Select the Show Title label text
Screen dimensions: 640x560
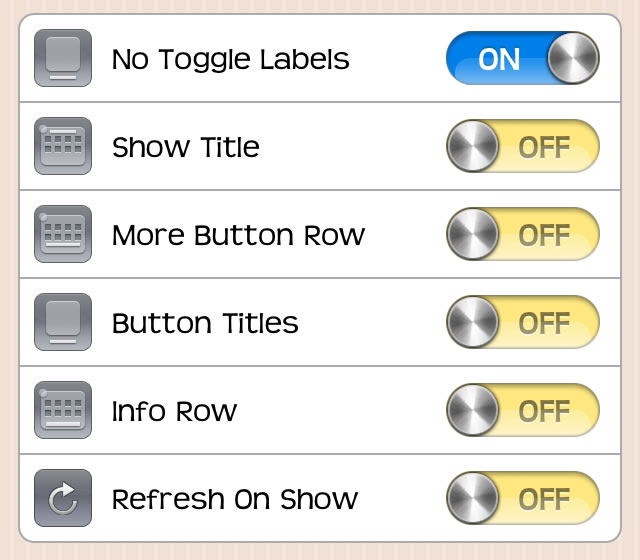coord(186,147)
